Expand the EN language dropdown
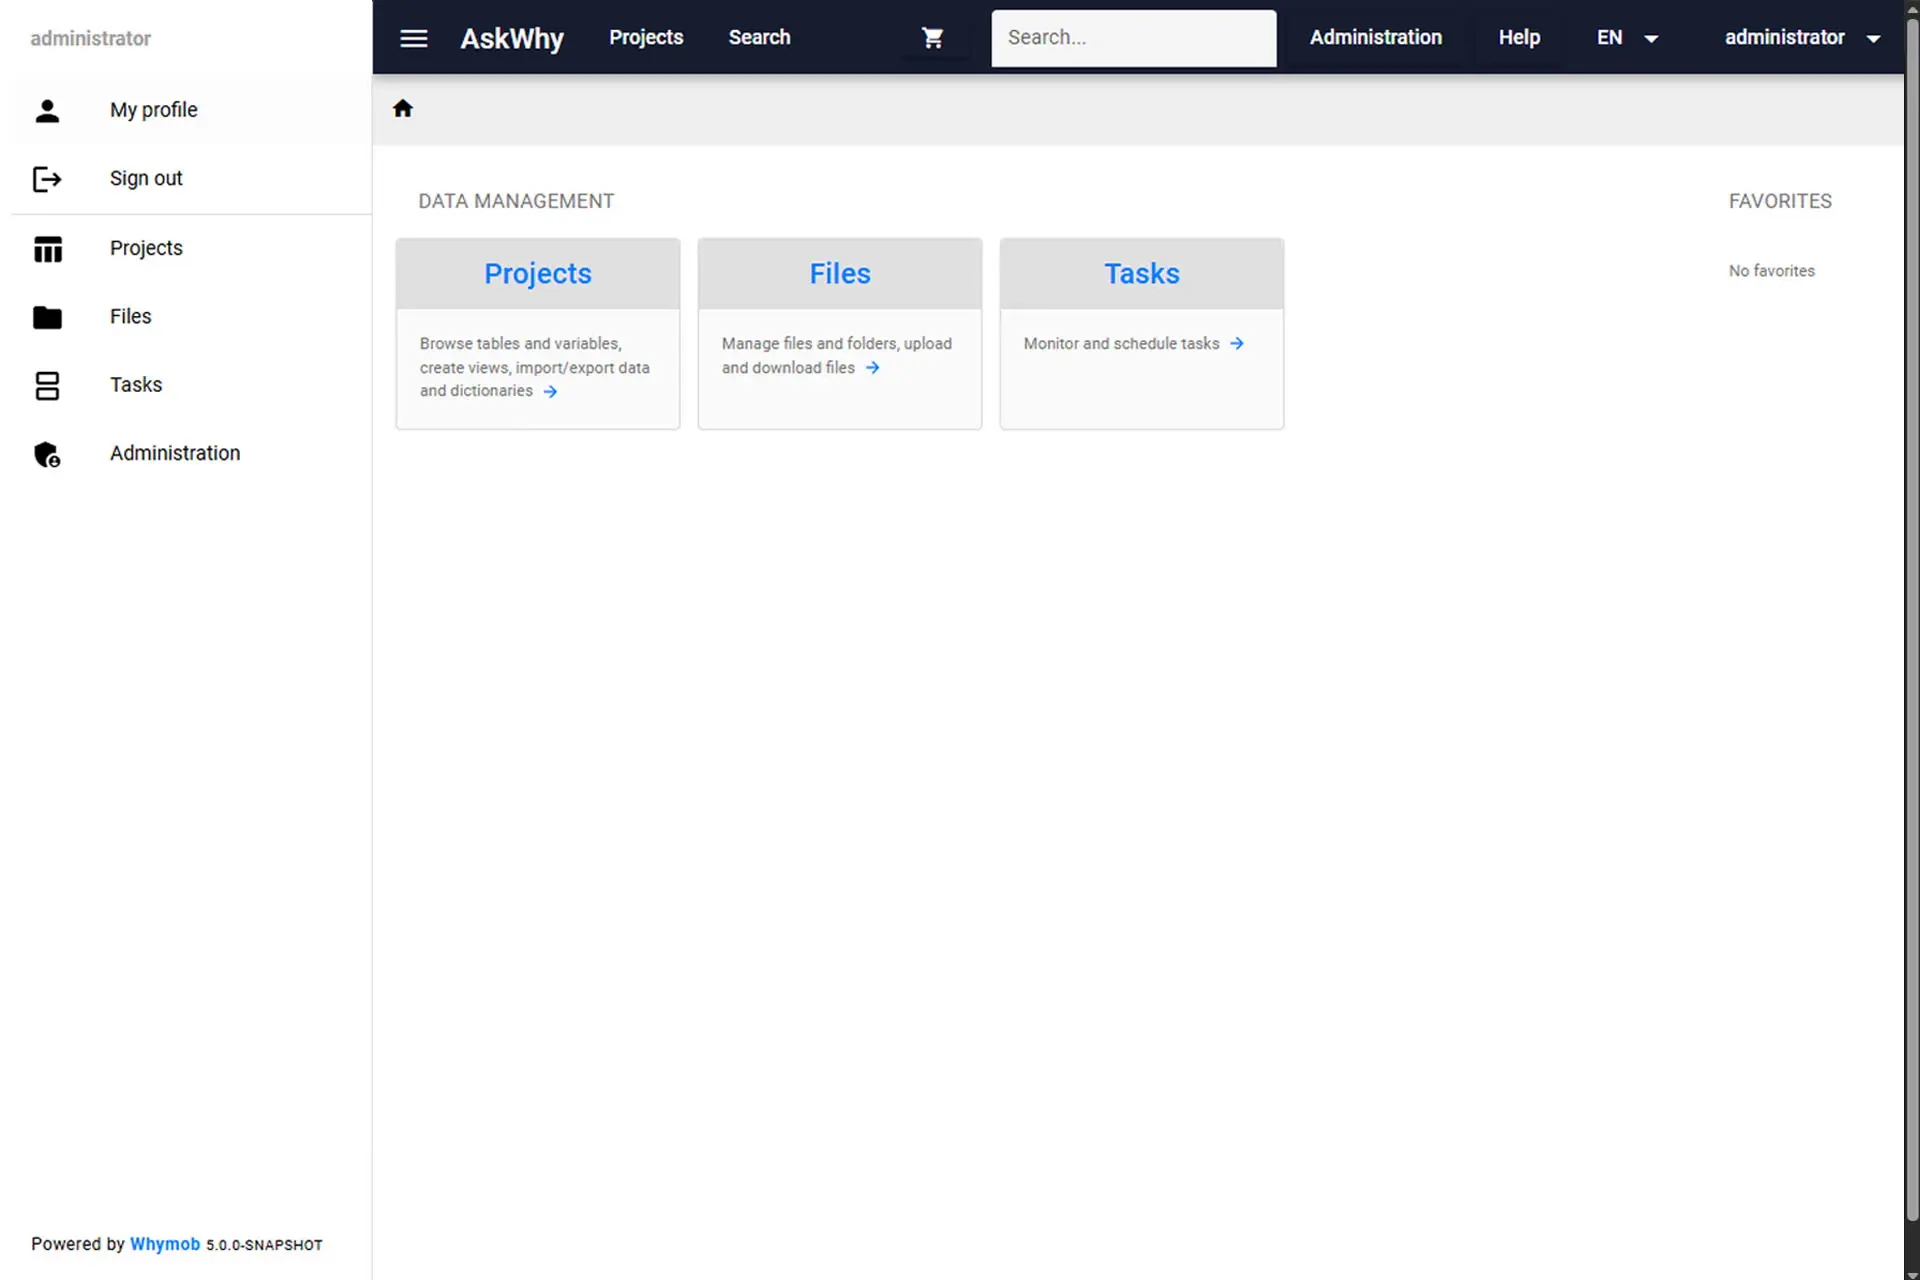Image resolution: width=1920 pixels, height=1280 pixels. click(1627, 38)
